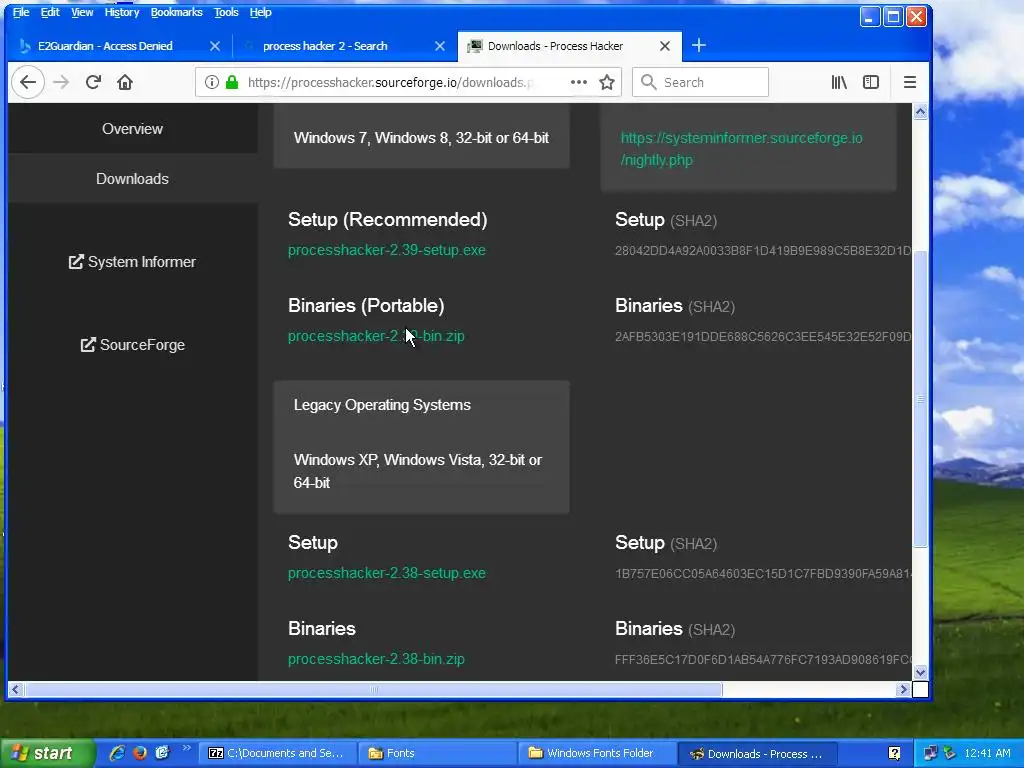Open the Overview sidebar item

pyautogui.click(x=133, y=129)
